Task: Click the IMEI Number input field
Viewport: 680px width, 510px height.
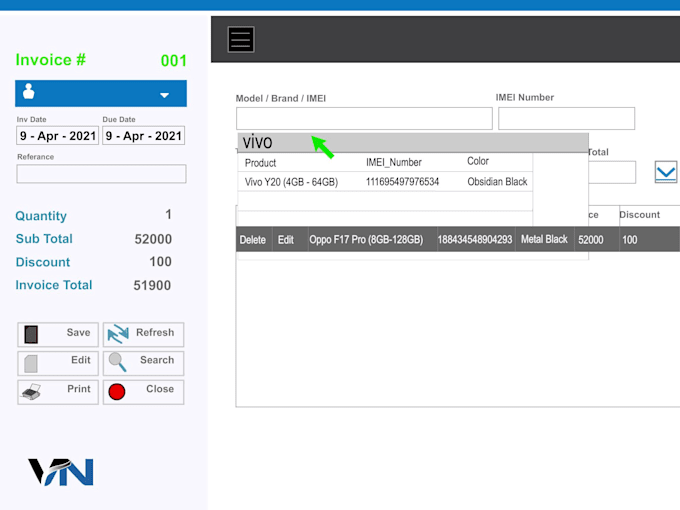Action: tap(566, 118)
